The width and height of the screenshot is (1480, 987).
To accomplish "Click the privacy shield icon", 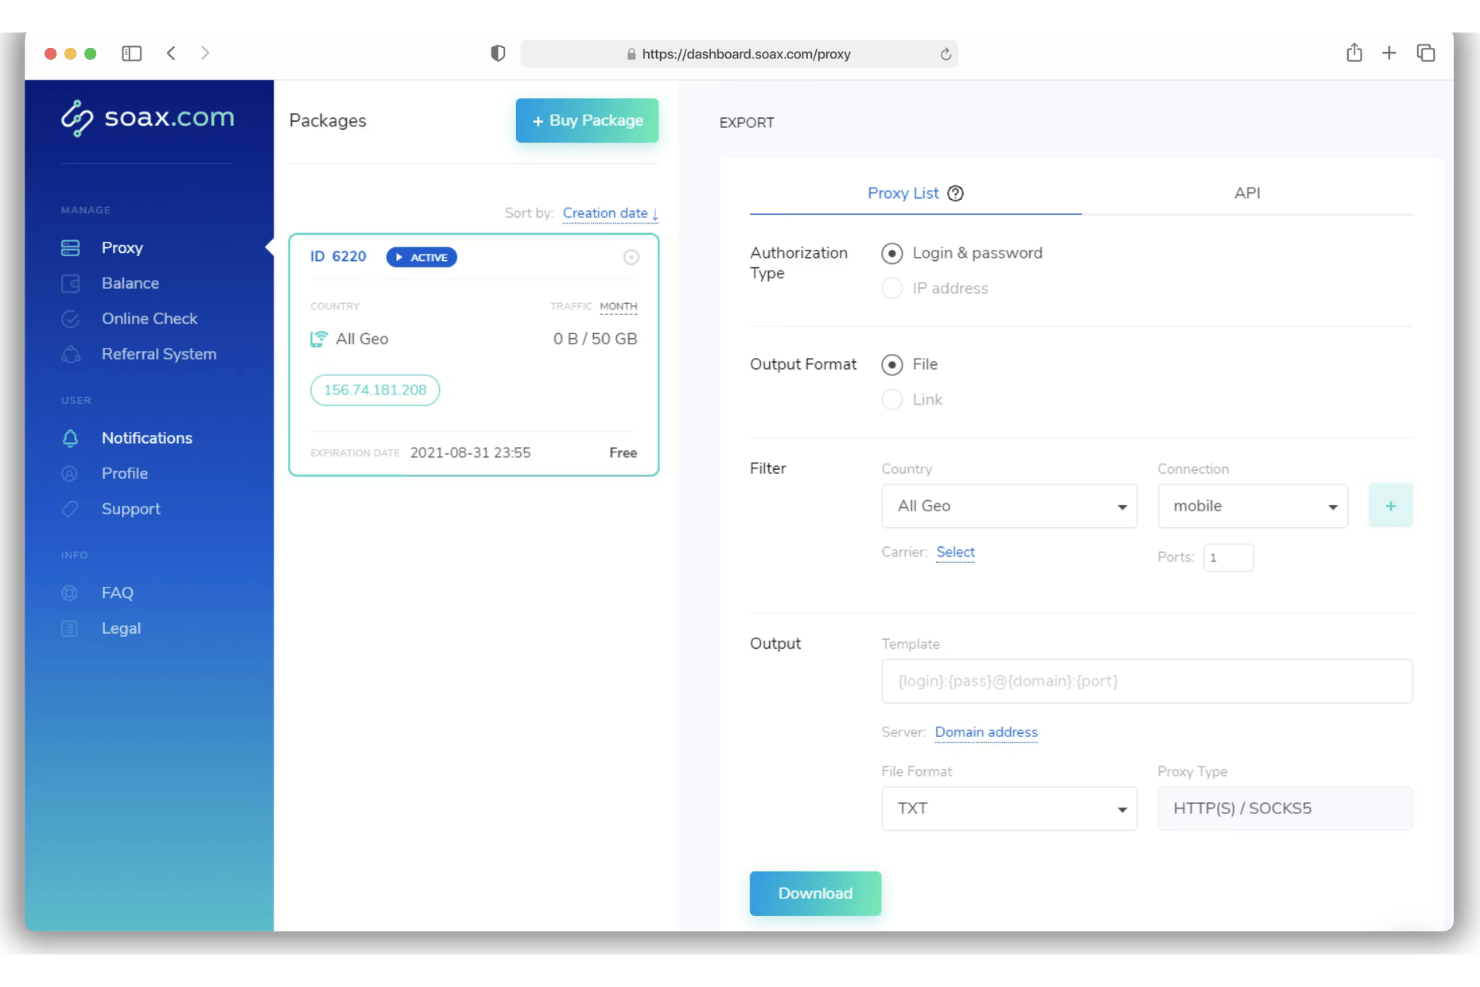I will tap(498, 53).
